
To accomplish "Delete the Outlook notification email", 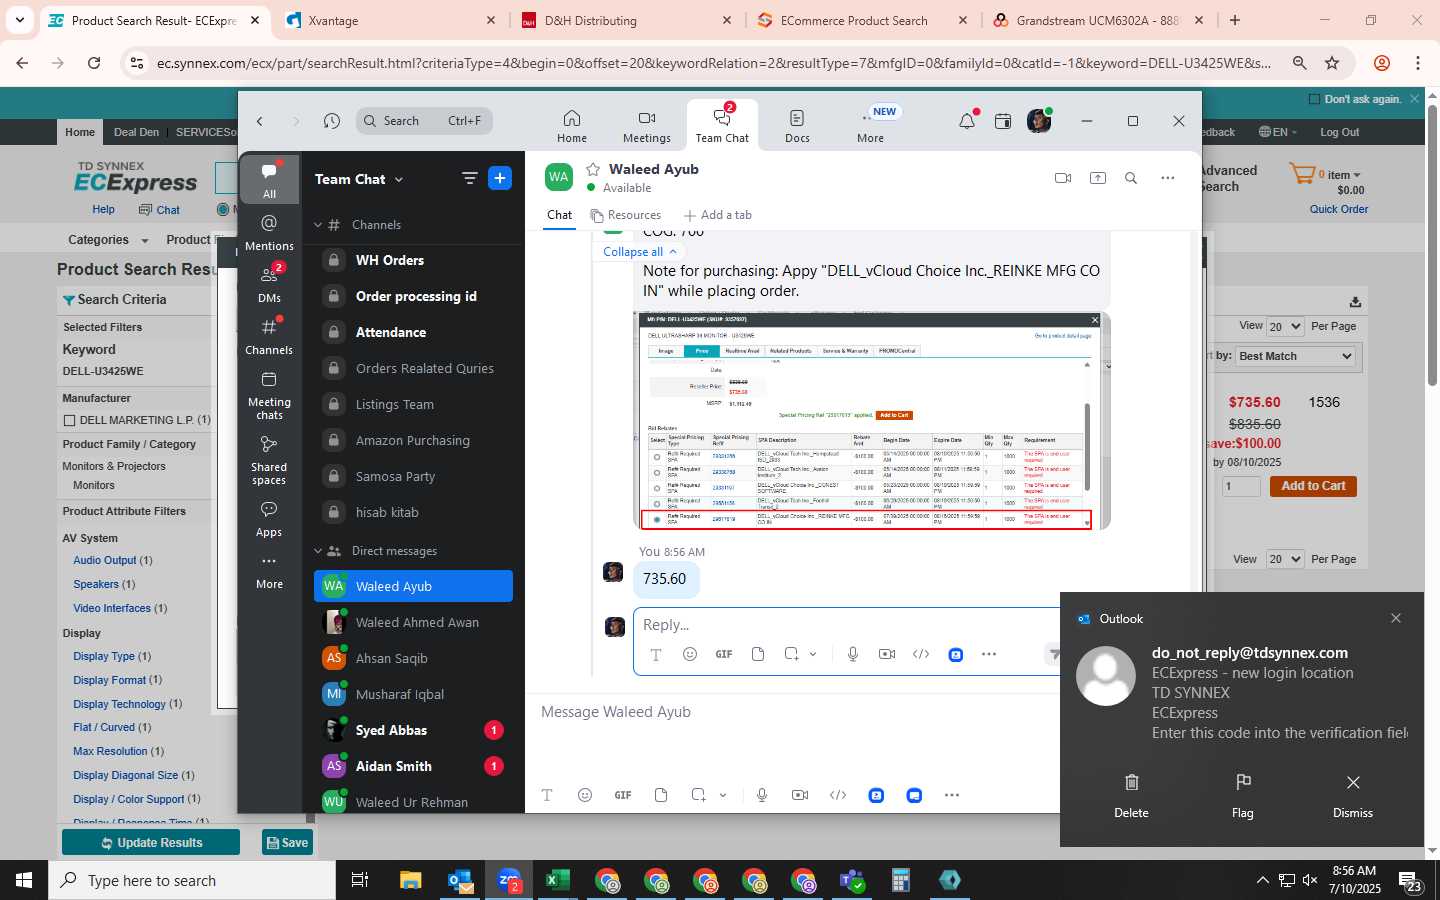I will [x=1131, y=795].
